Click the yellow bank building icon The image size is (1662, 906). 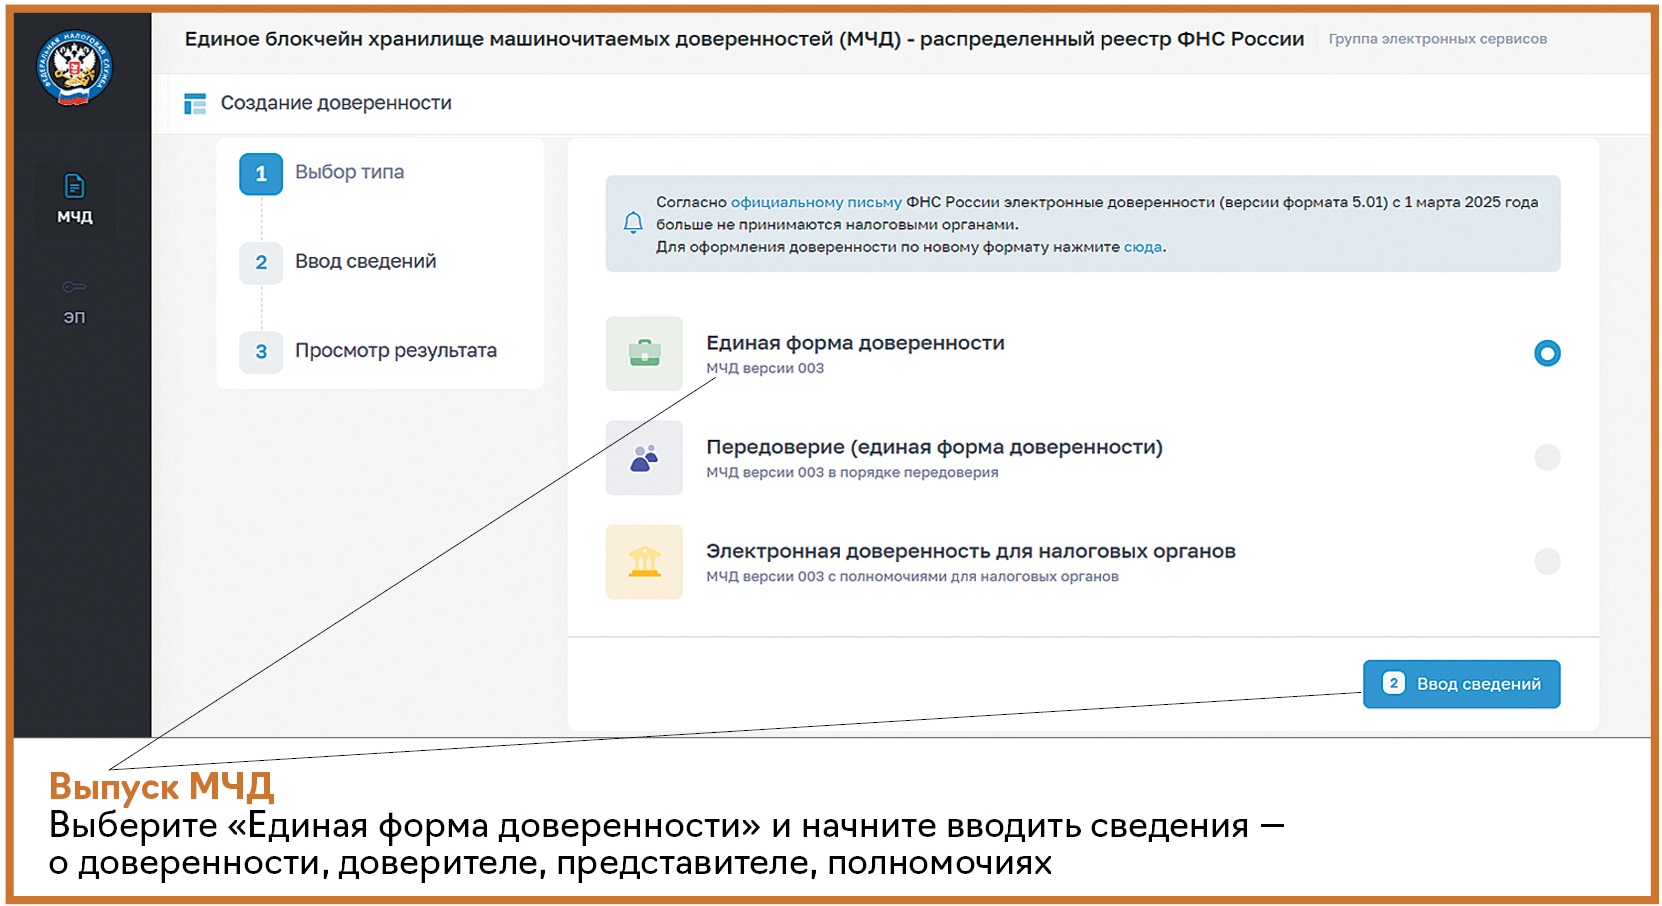[644, 561]
